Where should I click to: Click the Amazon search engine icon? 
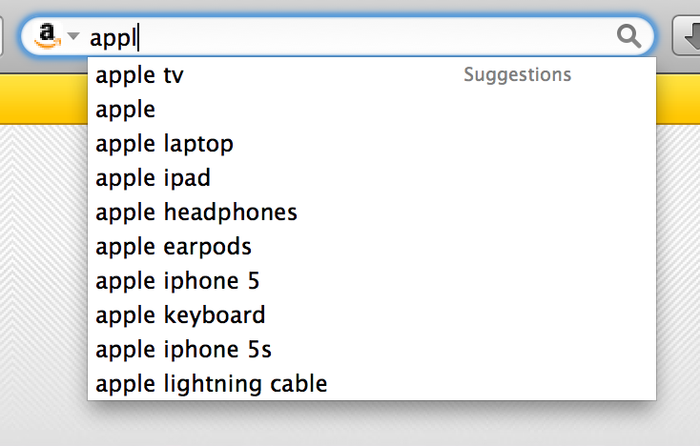[47, 36]
